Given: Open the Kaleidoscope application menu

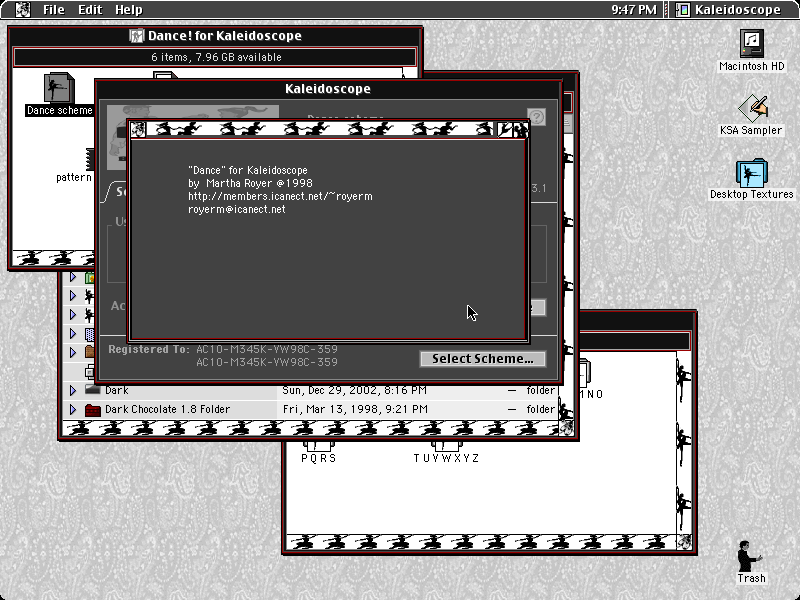Looking at the screenshot, I should tap(730, 10).
